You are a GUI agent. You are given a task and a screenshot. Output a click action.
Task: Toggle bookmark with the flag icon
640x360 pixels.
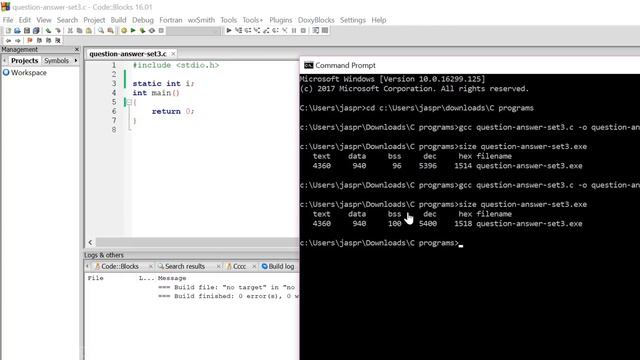point(30,40)
